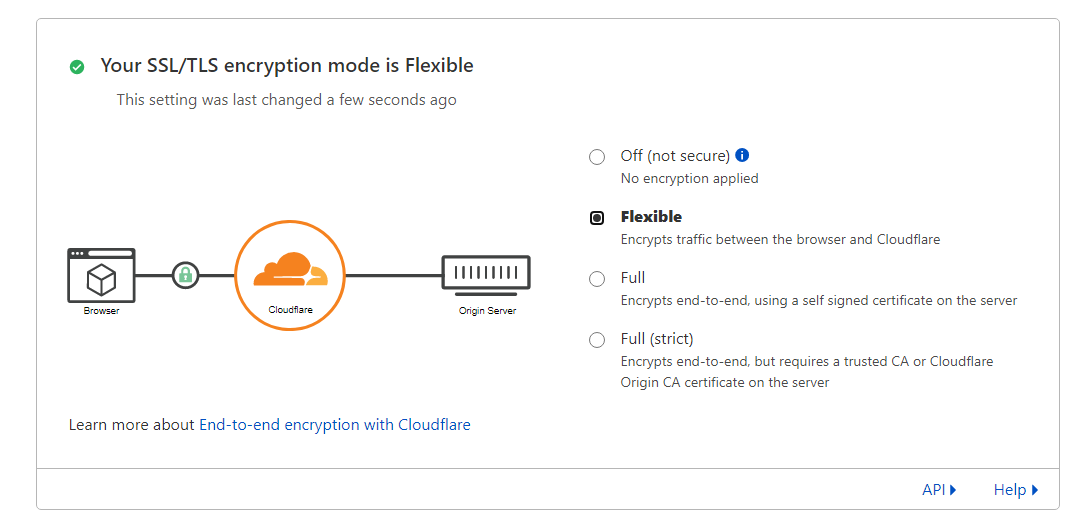Click the green success checkmark icon
This screenshot has width=1081, height=522.
tap(77, 67)
